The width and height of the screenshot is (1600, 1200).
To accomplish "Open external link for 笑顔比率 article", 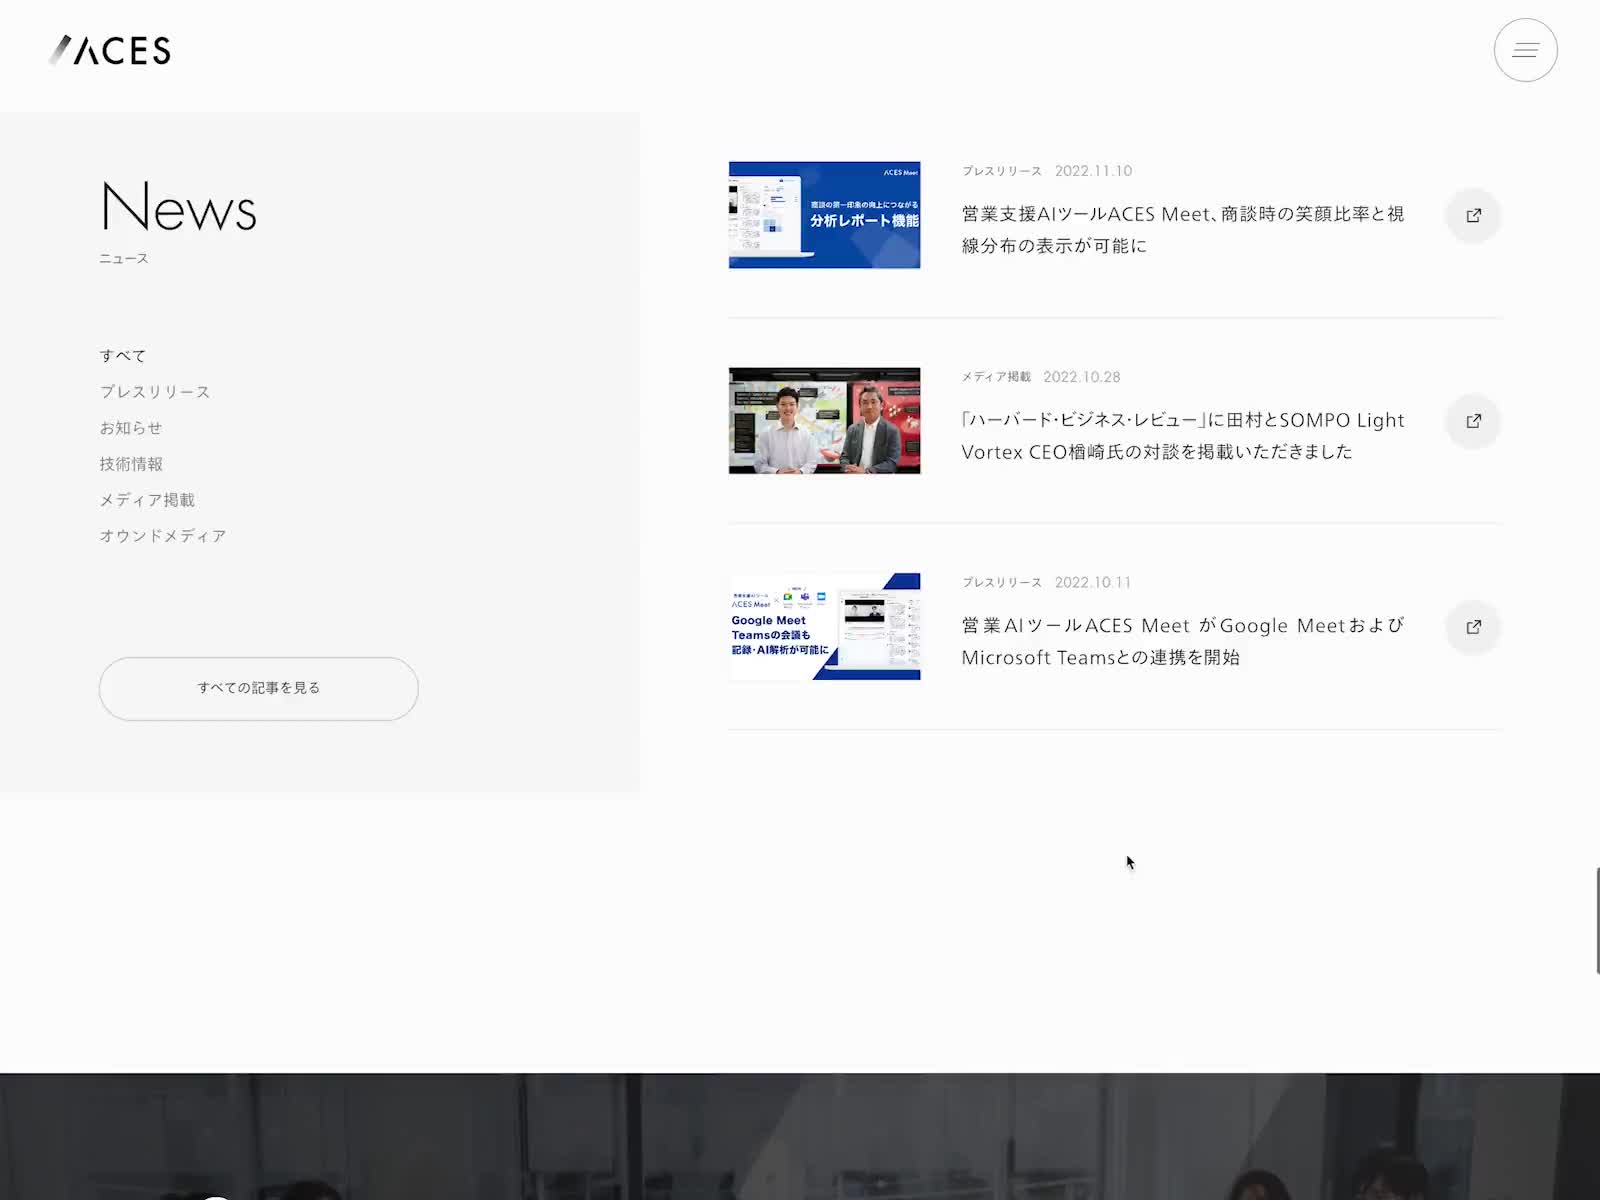I will point(1473,215).
